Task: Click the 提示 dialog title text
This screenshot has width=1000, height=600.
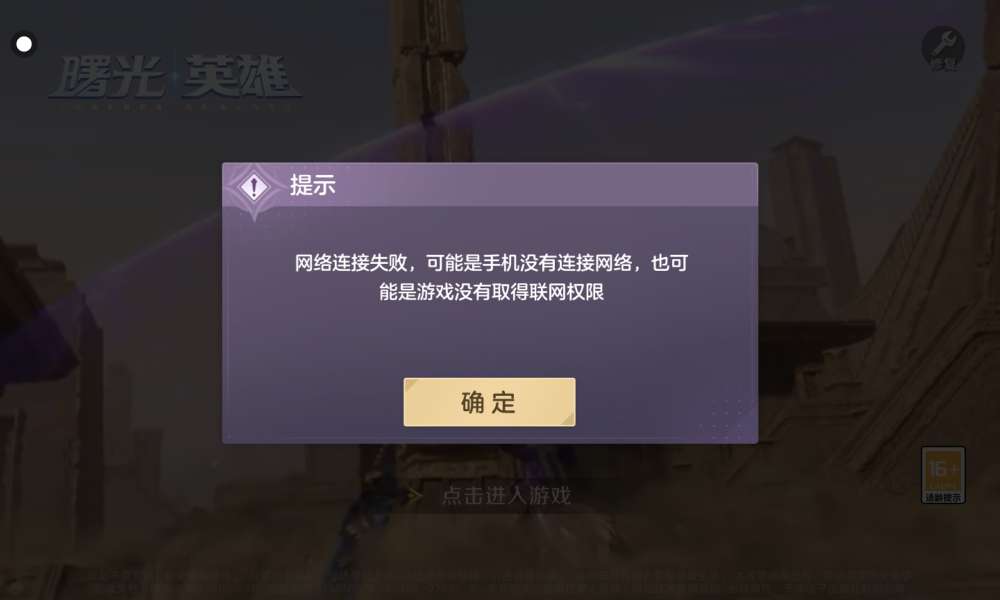Action: (x=312, y=185)
